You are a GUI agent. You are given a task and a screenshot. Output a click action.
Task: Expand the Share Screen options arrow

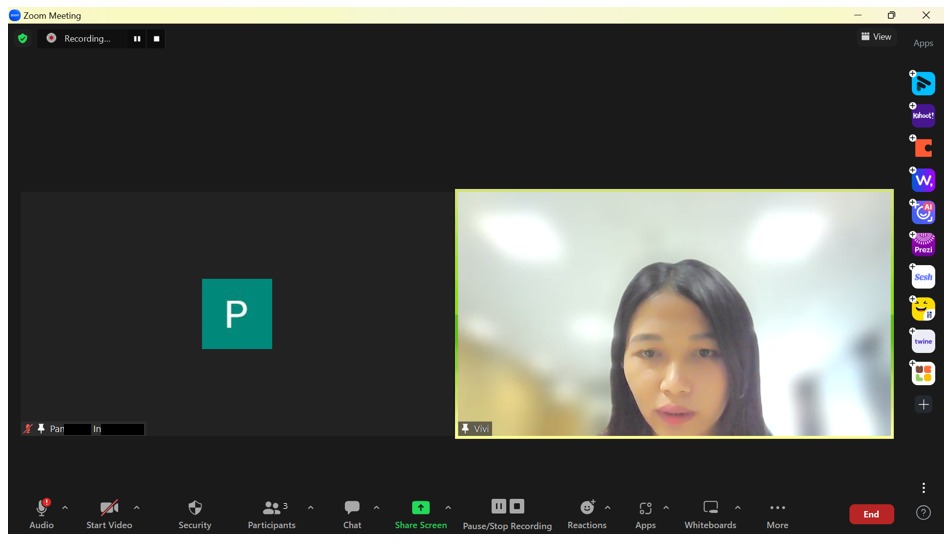pyautogui.click(x=448, y=508)
